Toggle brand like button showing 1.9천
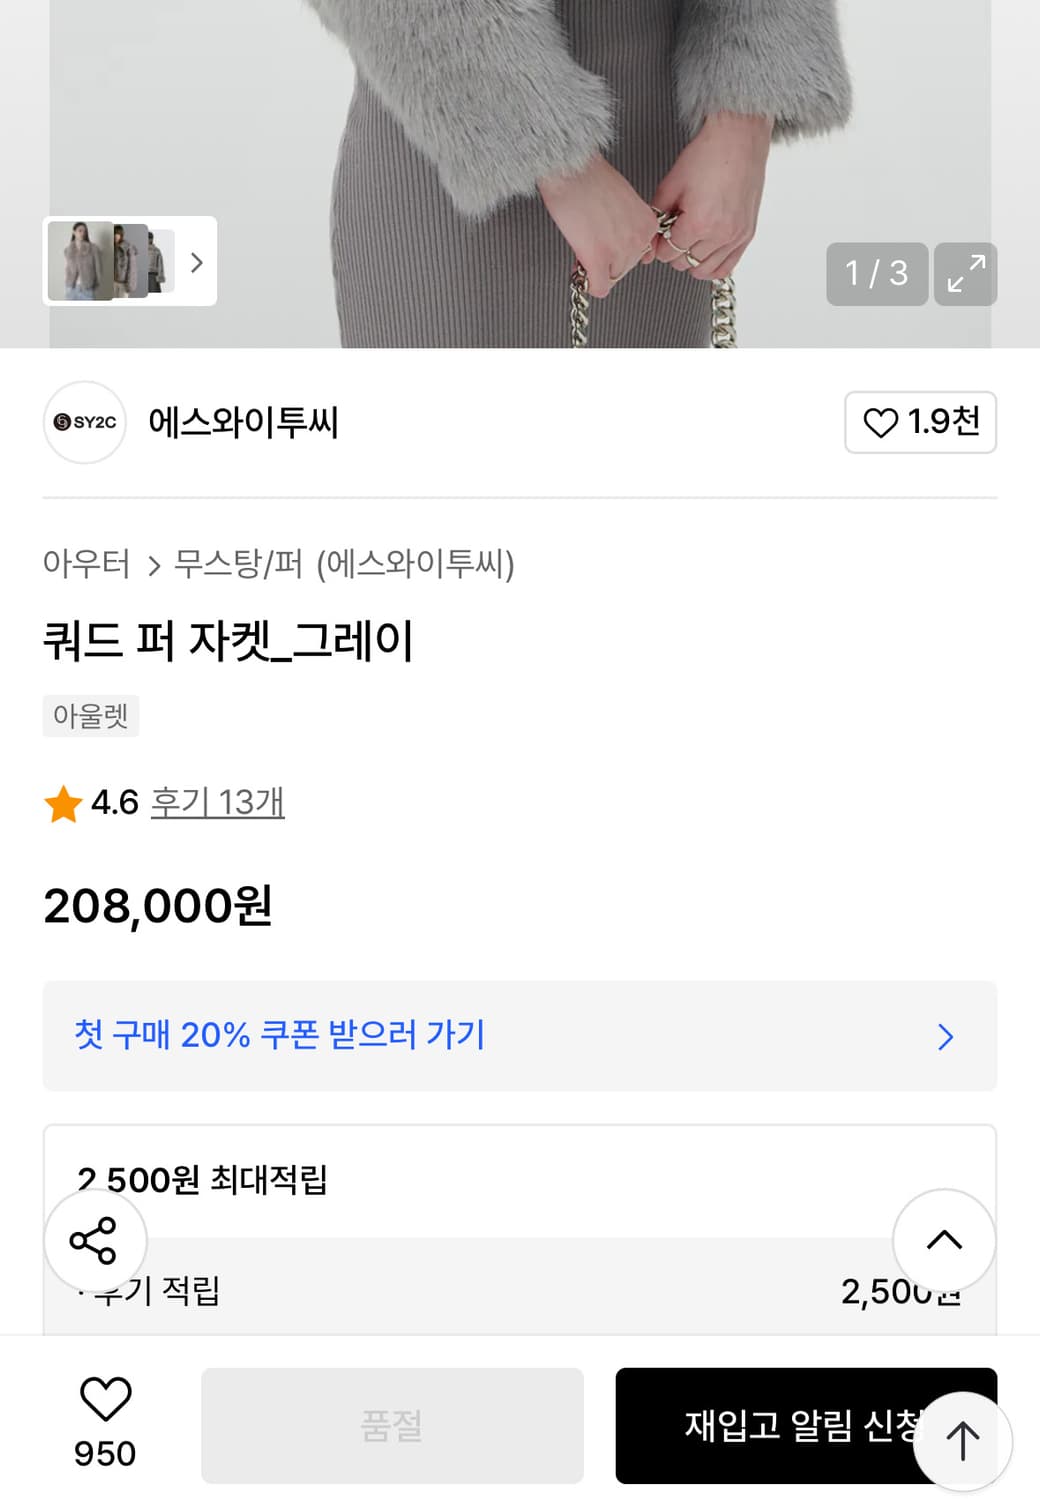 [920, 422]
